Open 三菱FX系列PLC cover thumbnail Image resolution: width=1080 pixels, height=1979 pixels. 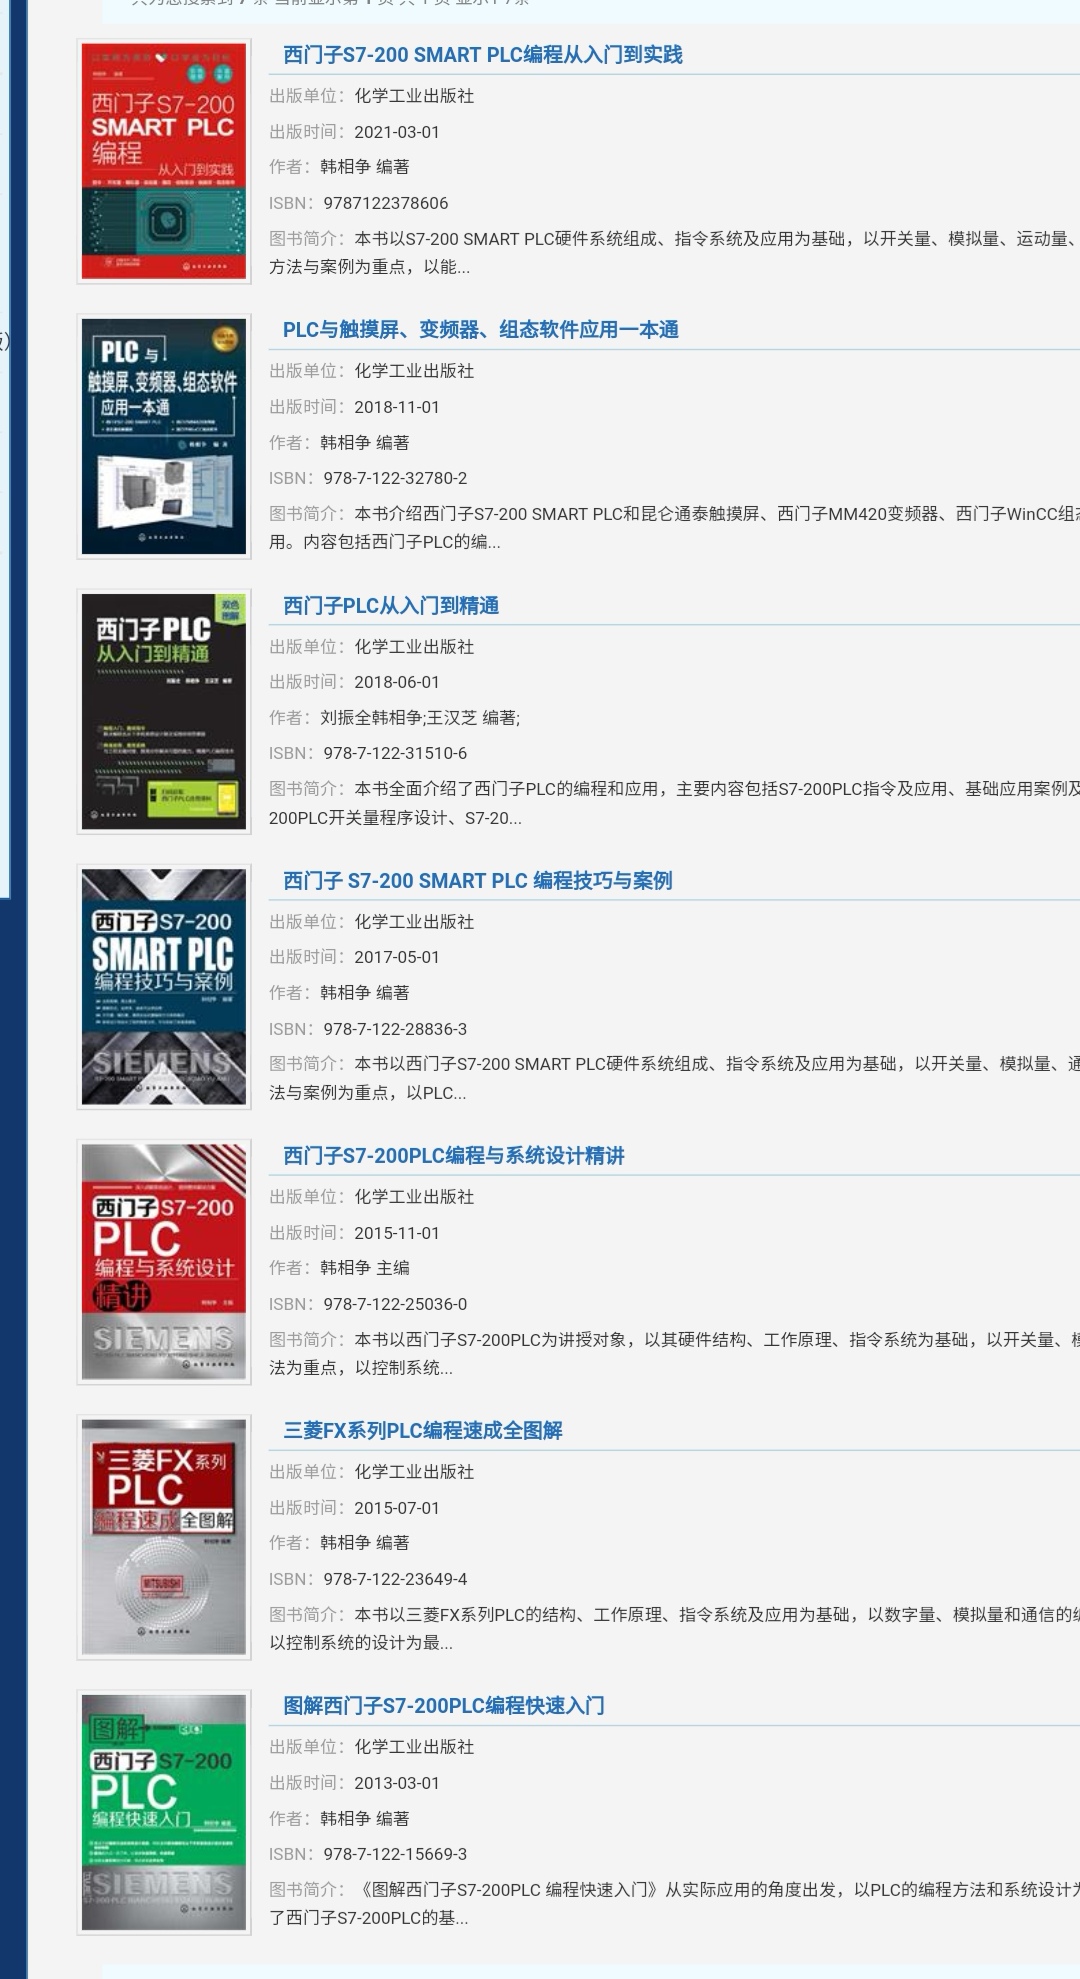[163, 1536]
